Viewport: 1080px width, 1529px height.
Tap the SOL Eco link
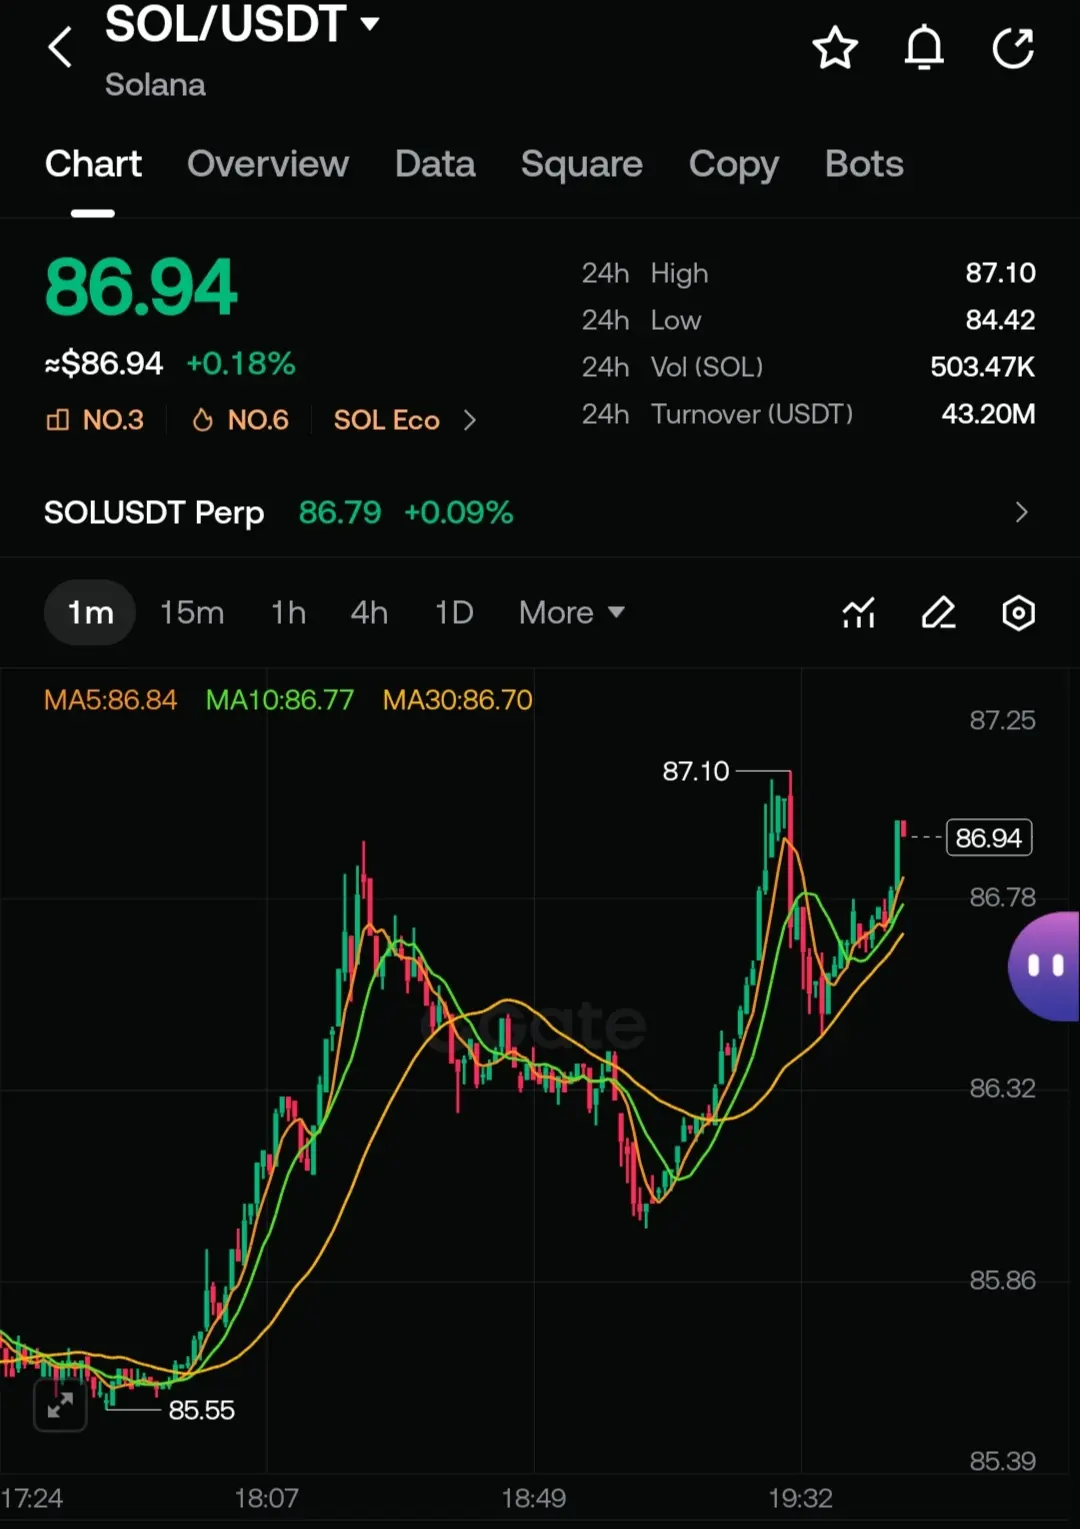387,420
